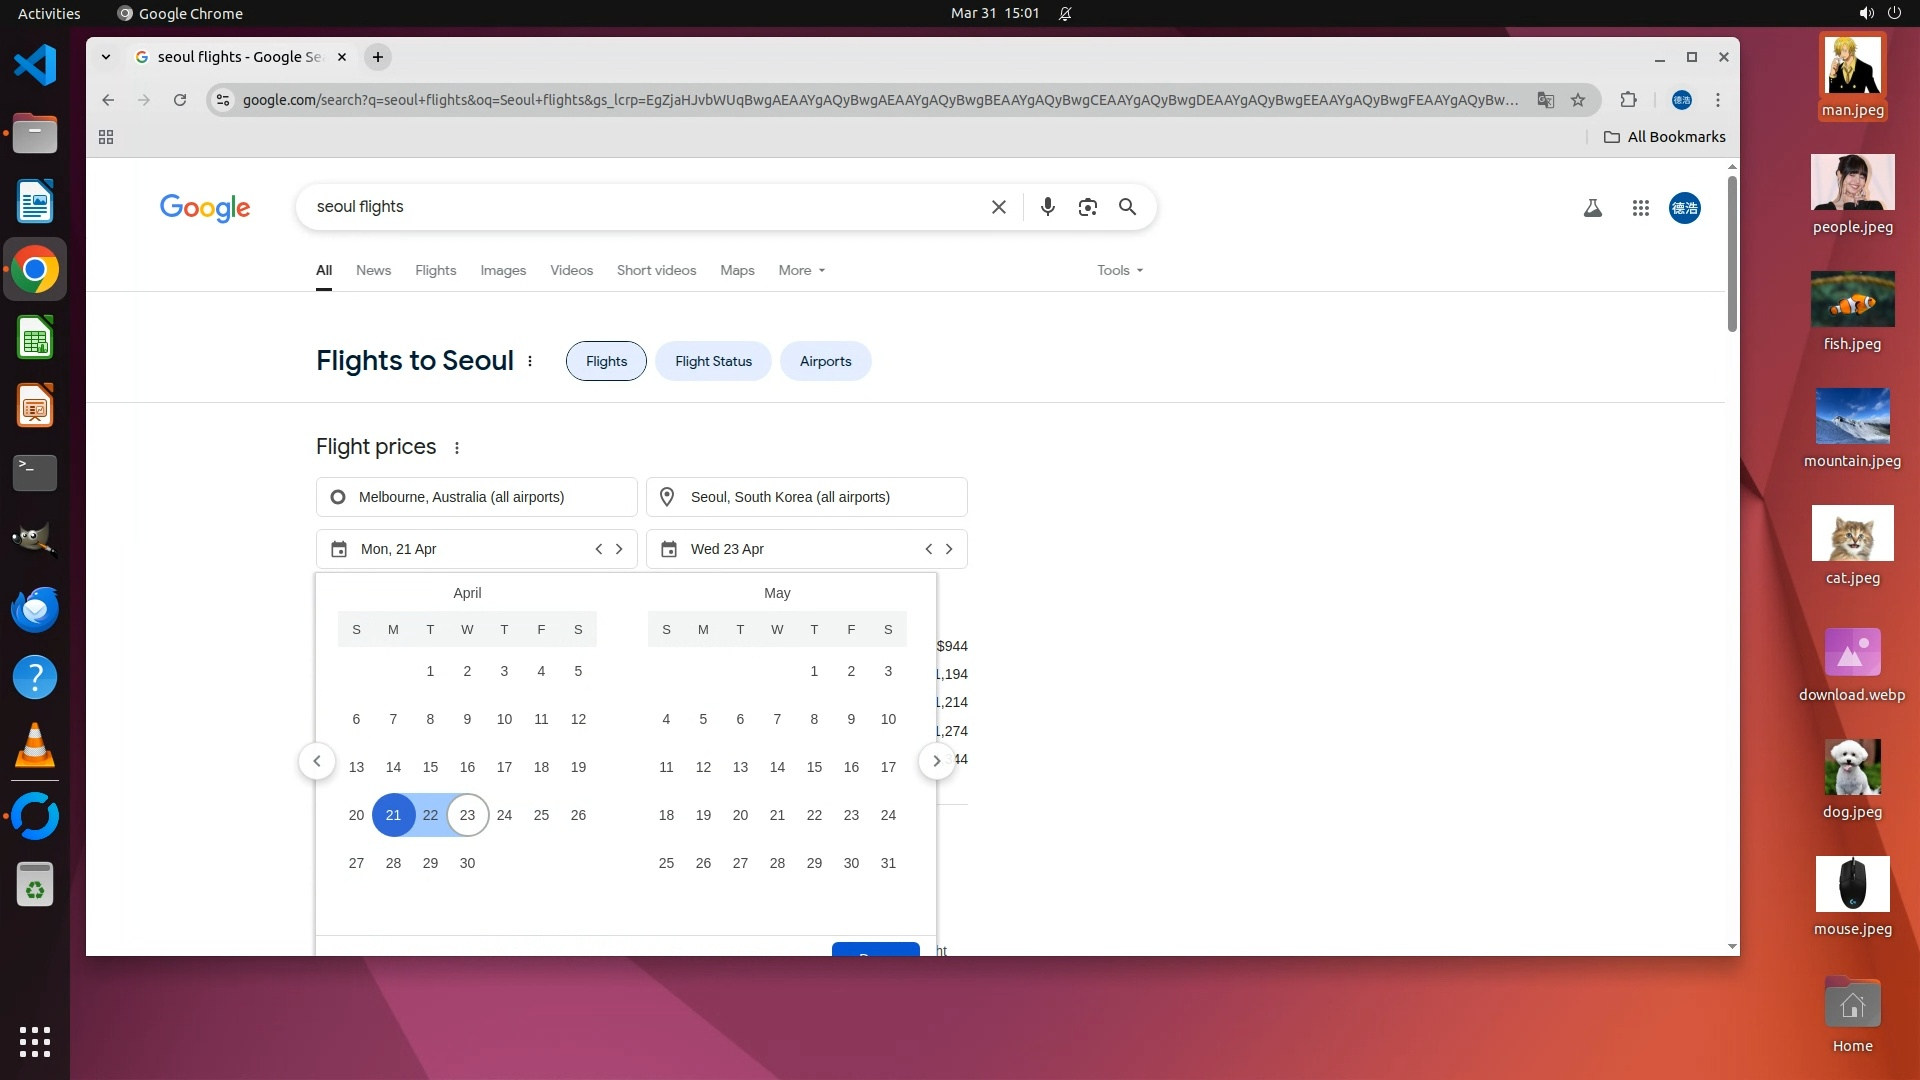
Task: Click the voice search microphone icon
Action: point(1047,207)
